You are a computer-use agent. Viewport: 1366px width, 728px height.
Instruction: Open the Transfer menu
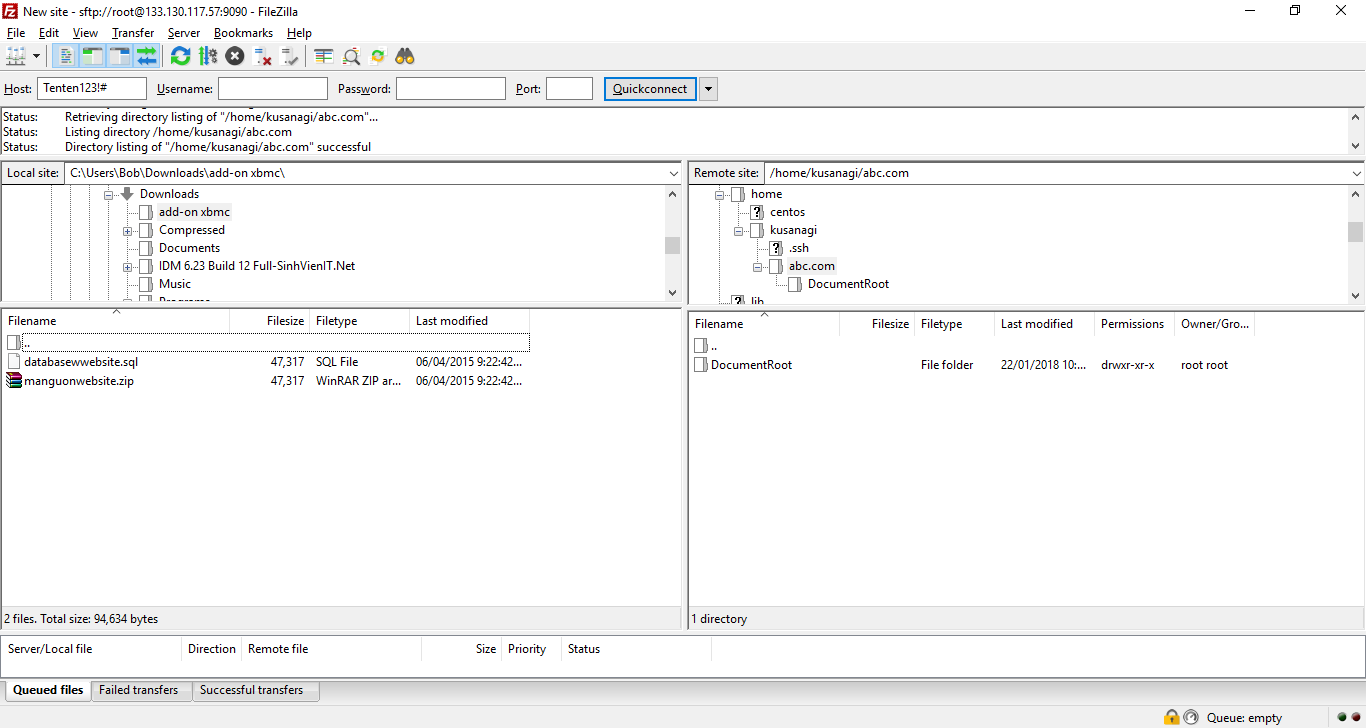coord(133,33)
